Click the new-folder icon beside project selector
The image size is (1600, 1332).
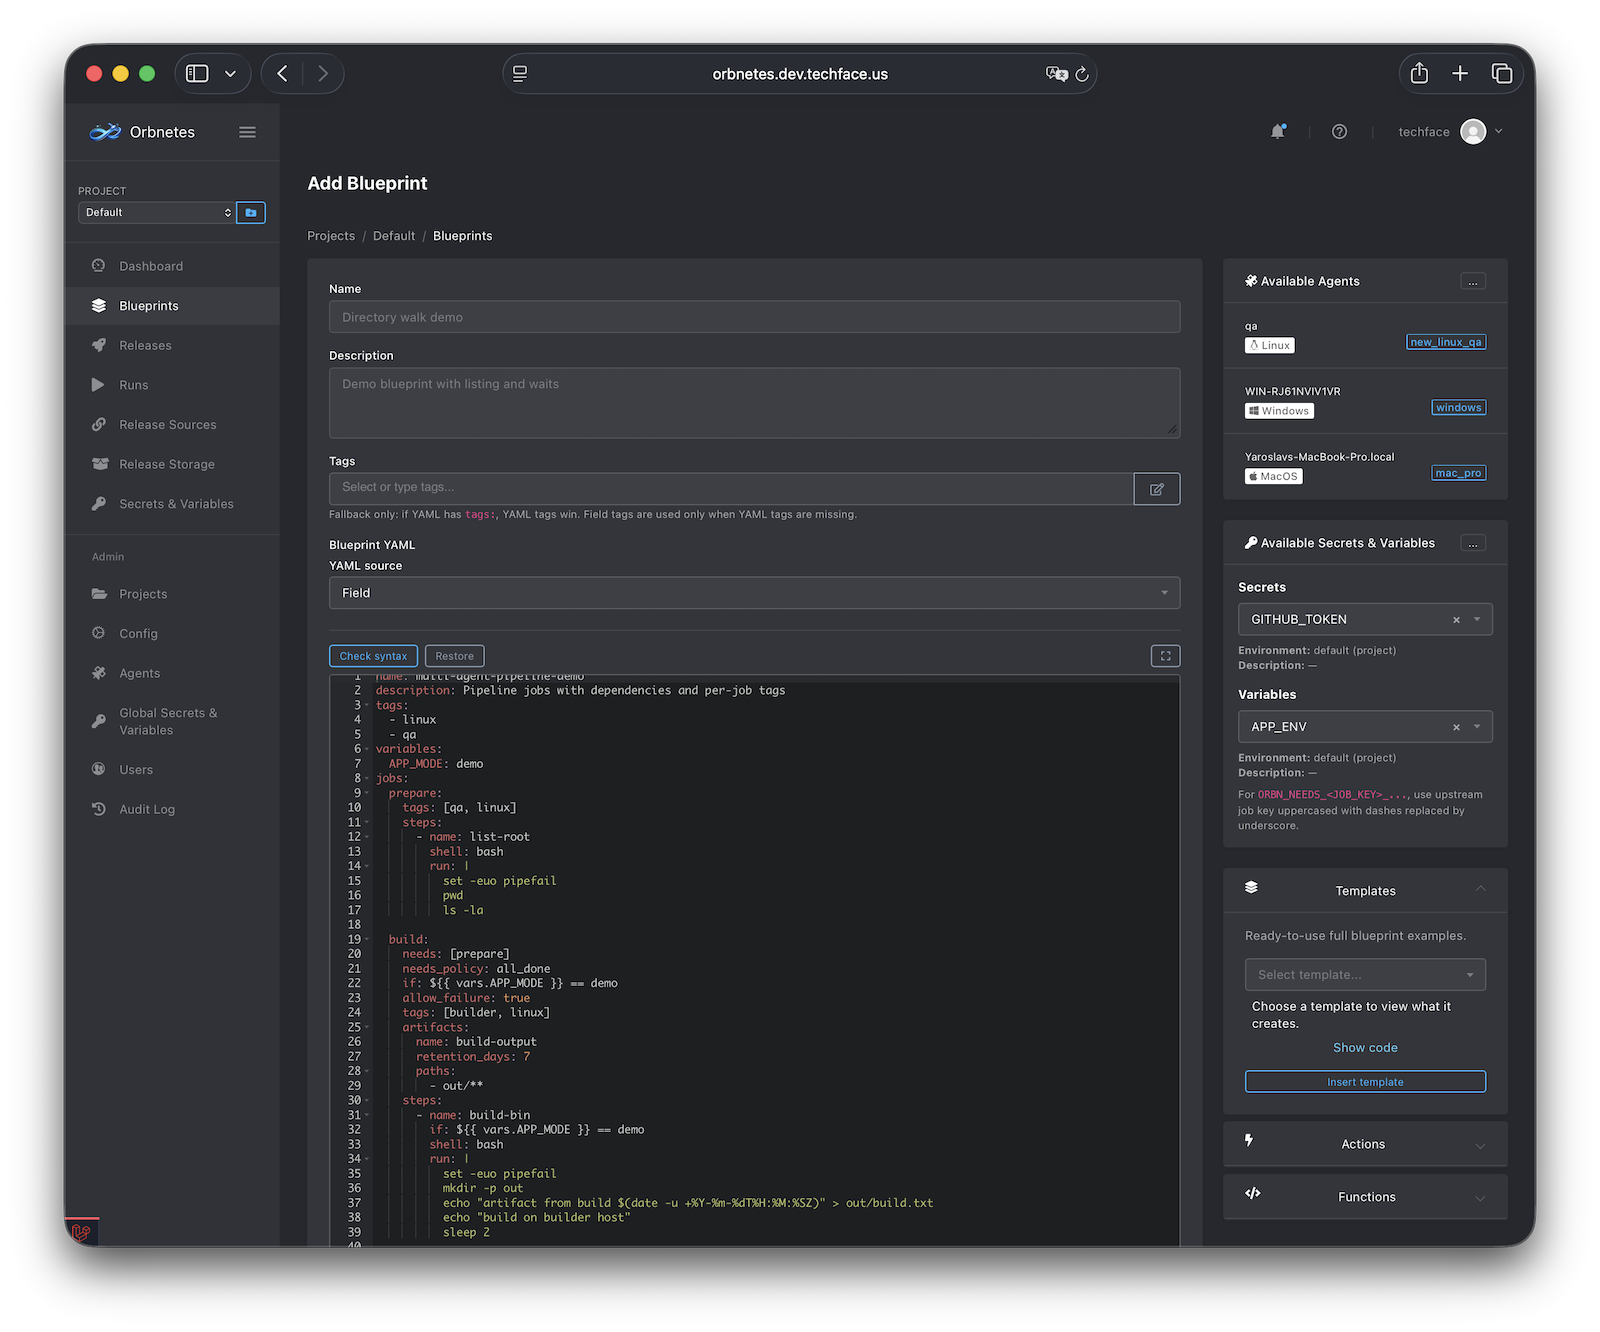point(251,212)
